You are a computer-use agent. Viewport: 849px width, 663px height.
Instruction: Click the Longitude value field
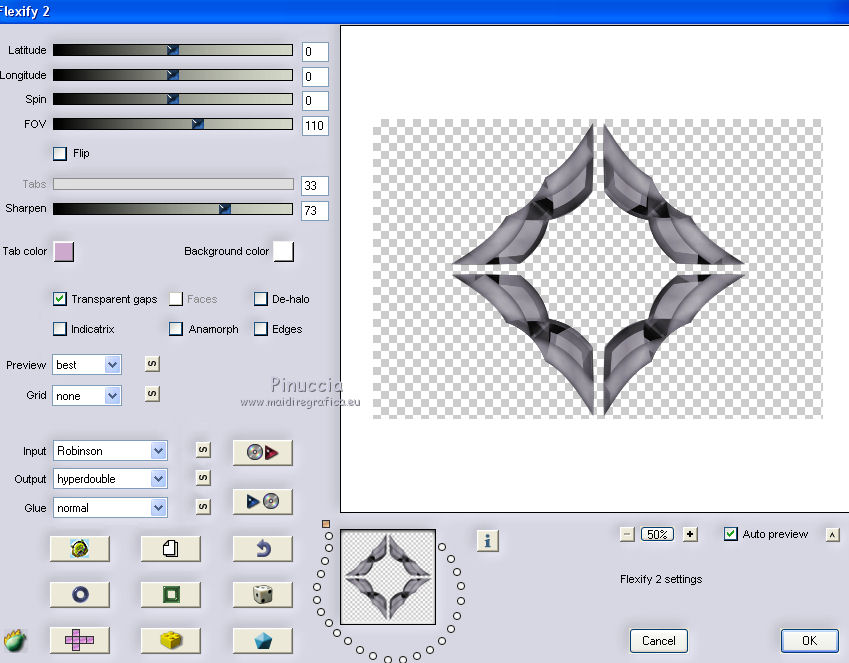click(315, 77)
